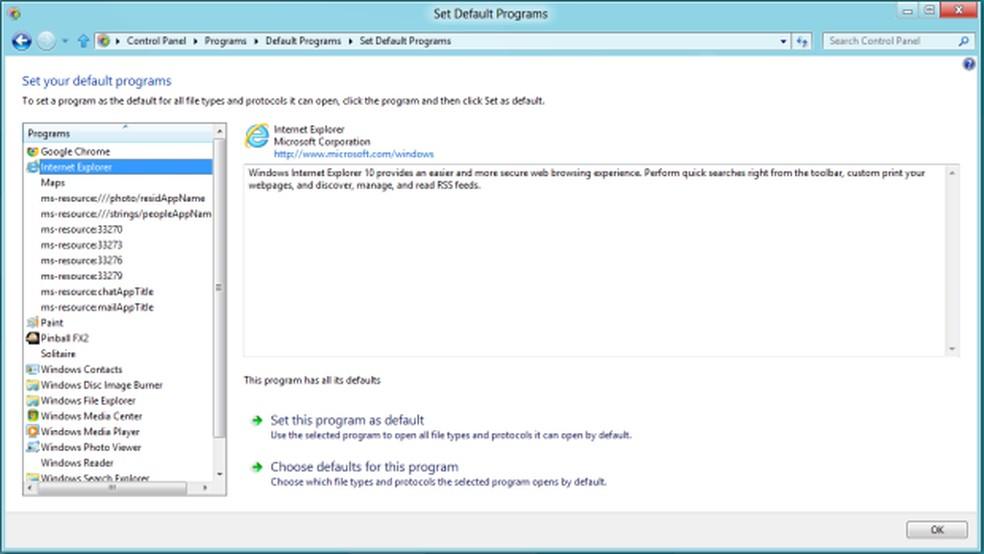Image resolution: width=984 pixels, height=554 pixels.
Task: Click the Pinball FX2 icon
Action: 33,338
